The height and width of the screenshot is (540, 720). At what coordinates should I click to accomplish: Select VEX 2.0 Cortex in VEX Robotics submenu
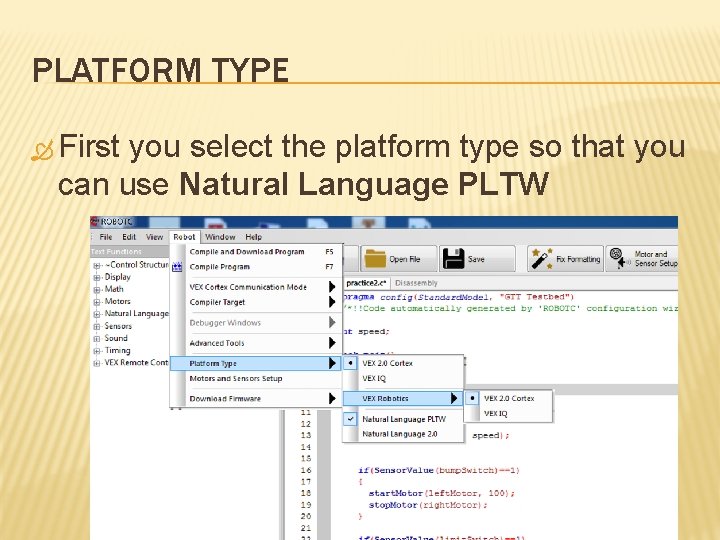(x=509, y=398)
